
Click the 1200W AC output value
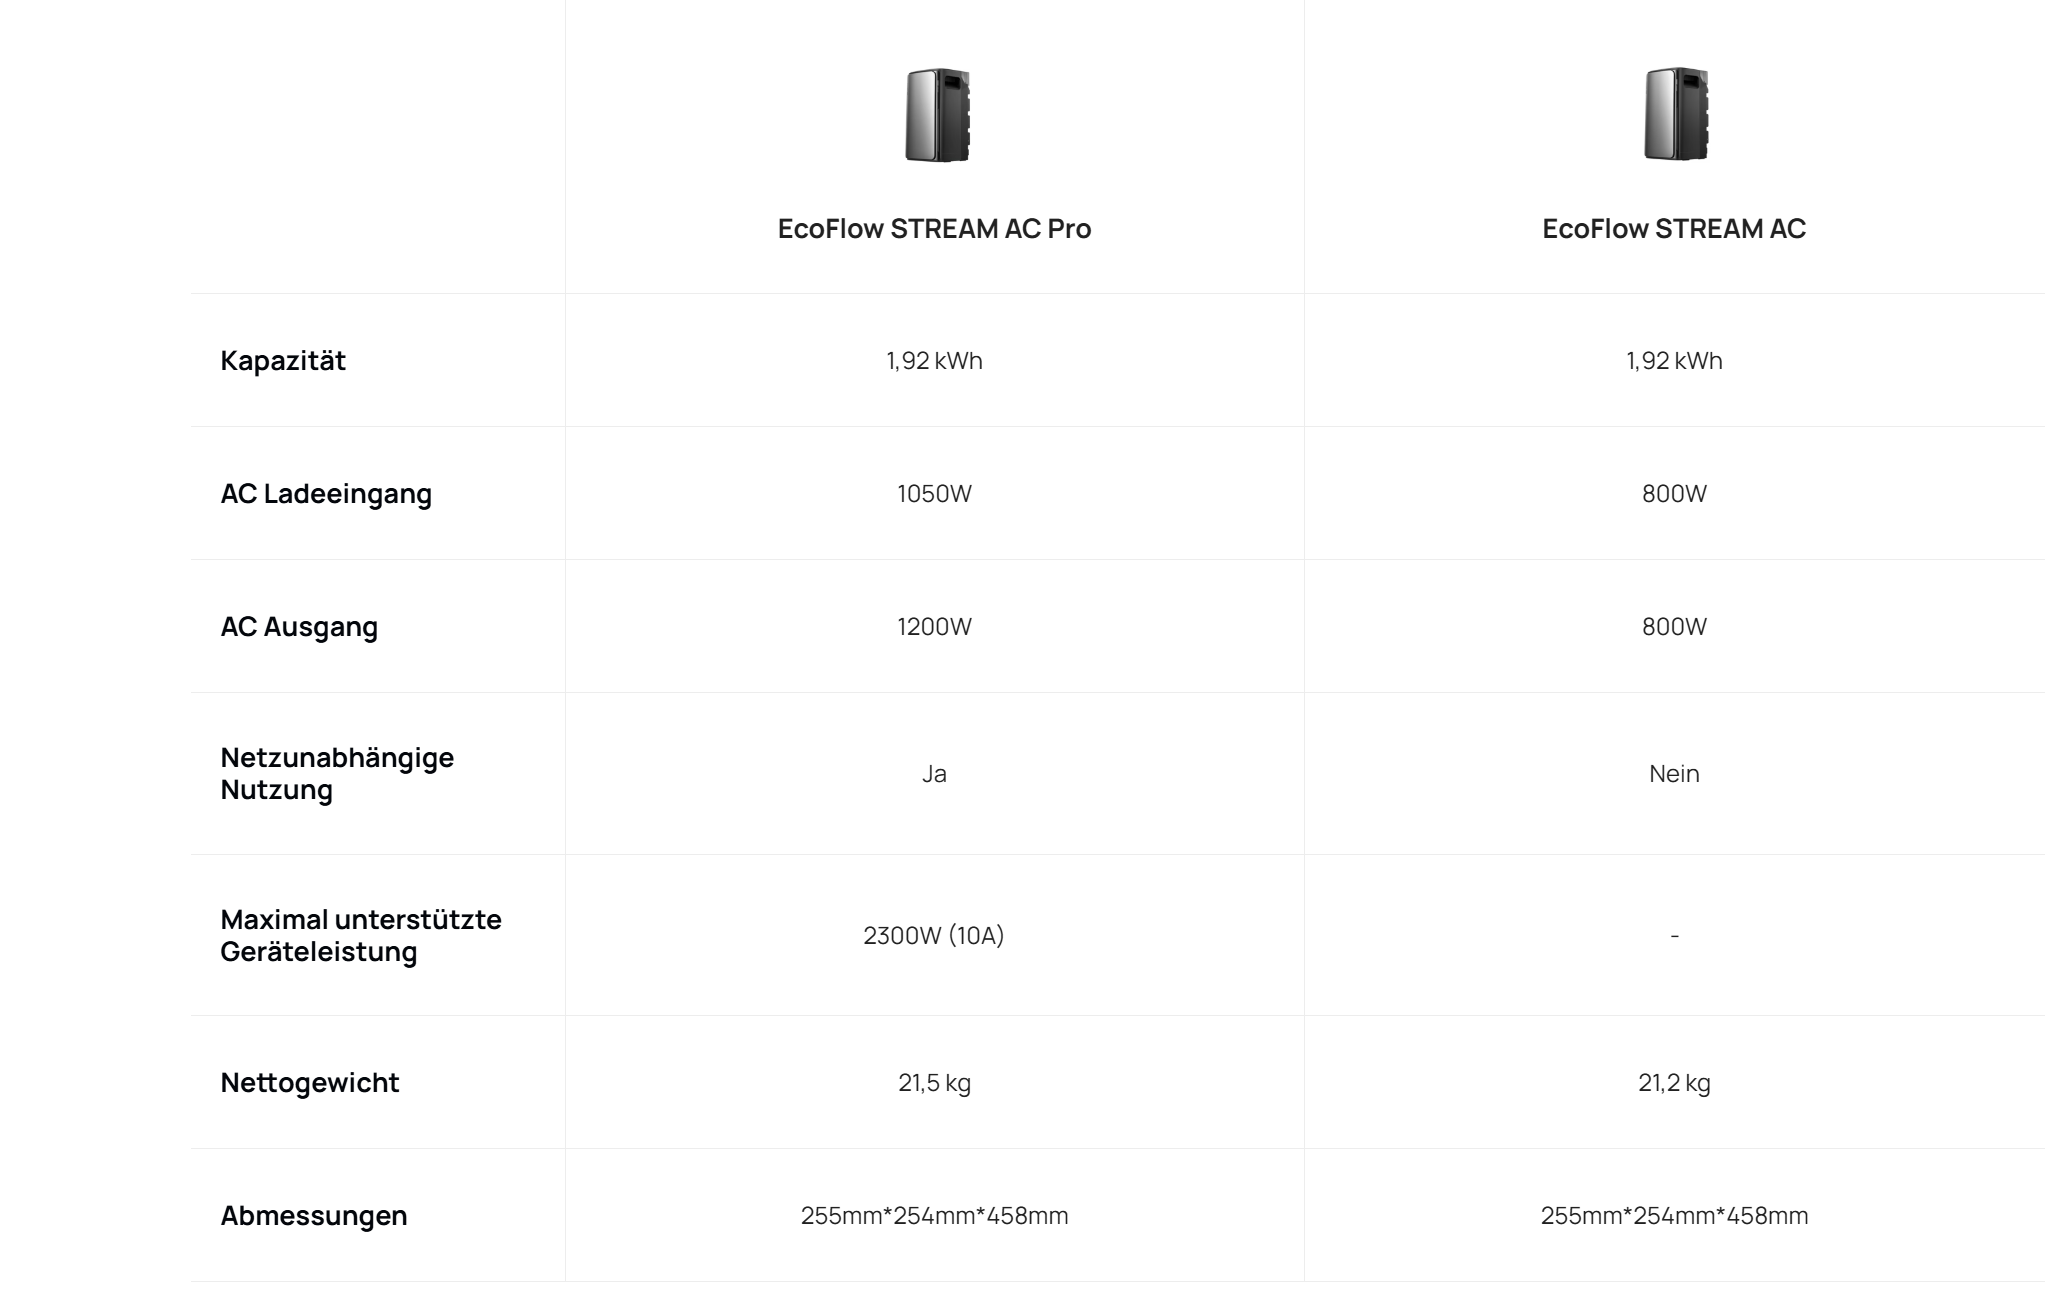click(x=934, y=627)
